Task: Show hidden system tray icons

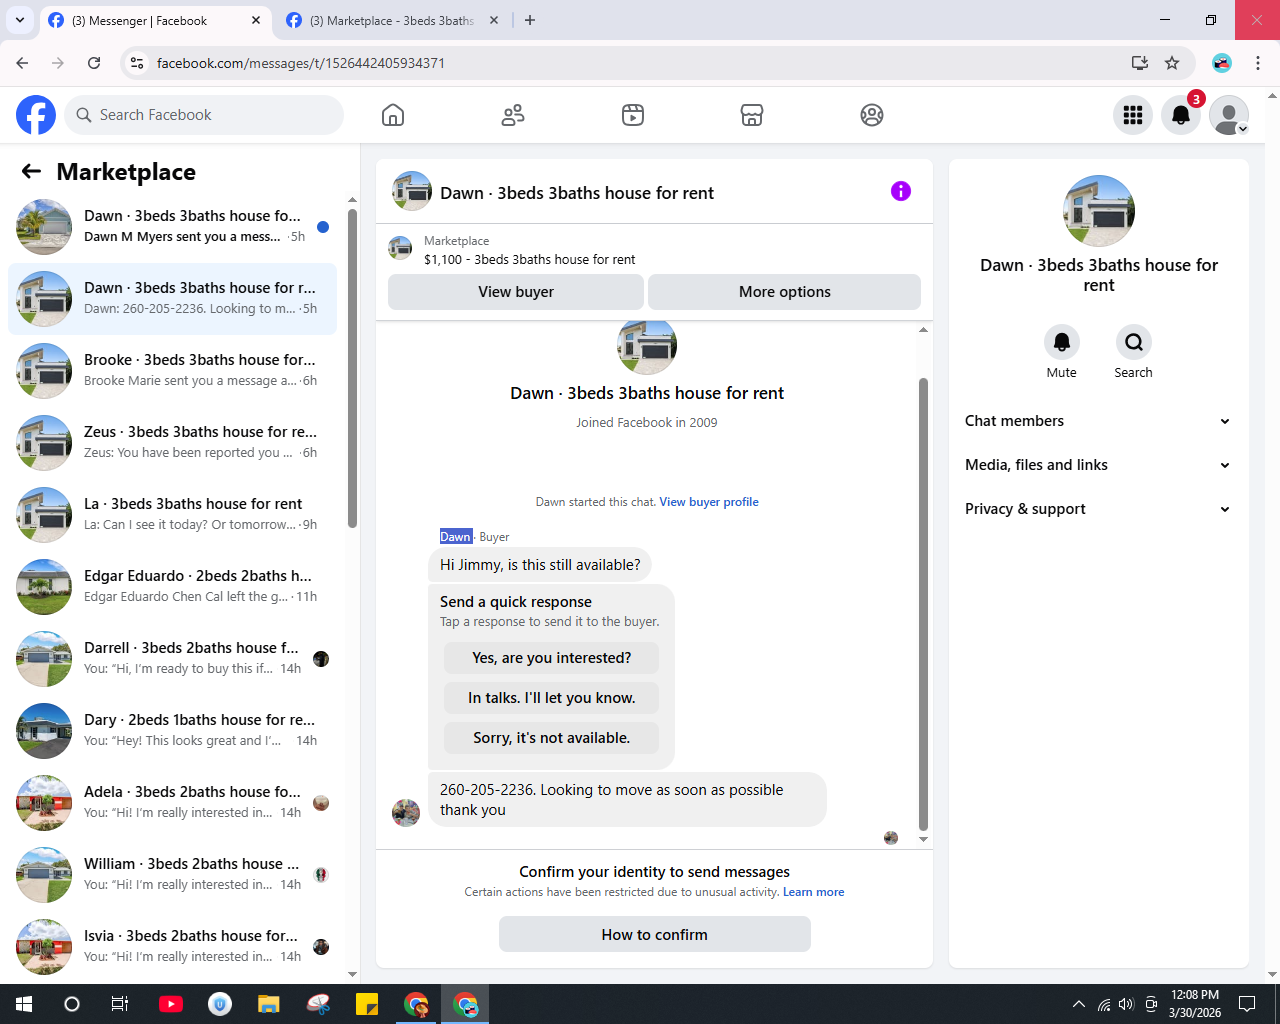Action: [1078, 1004]
